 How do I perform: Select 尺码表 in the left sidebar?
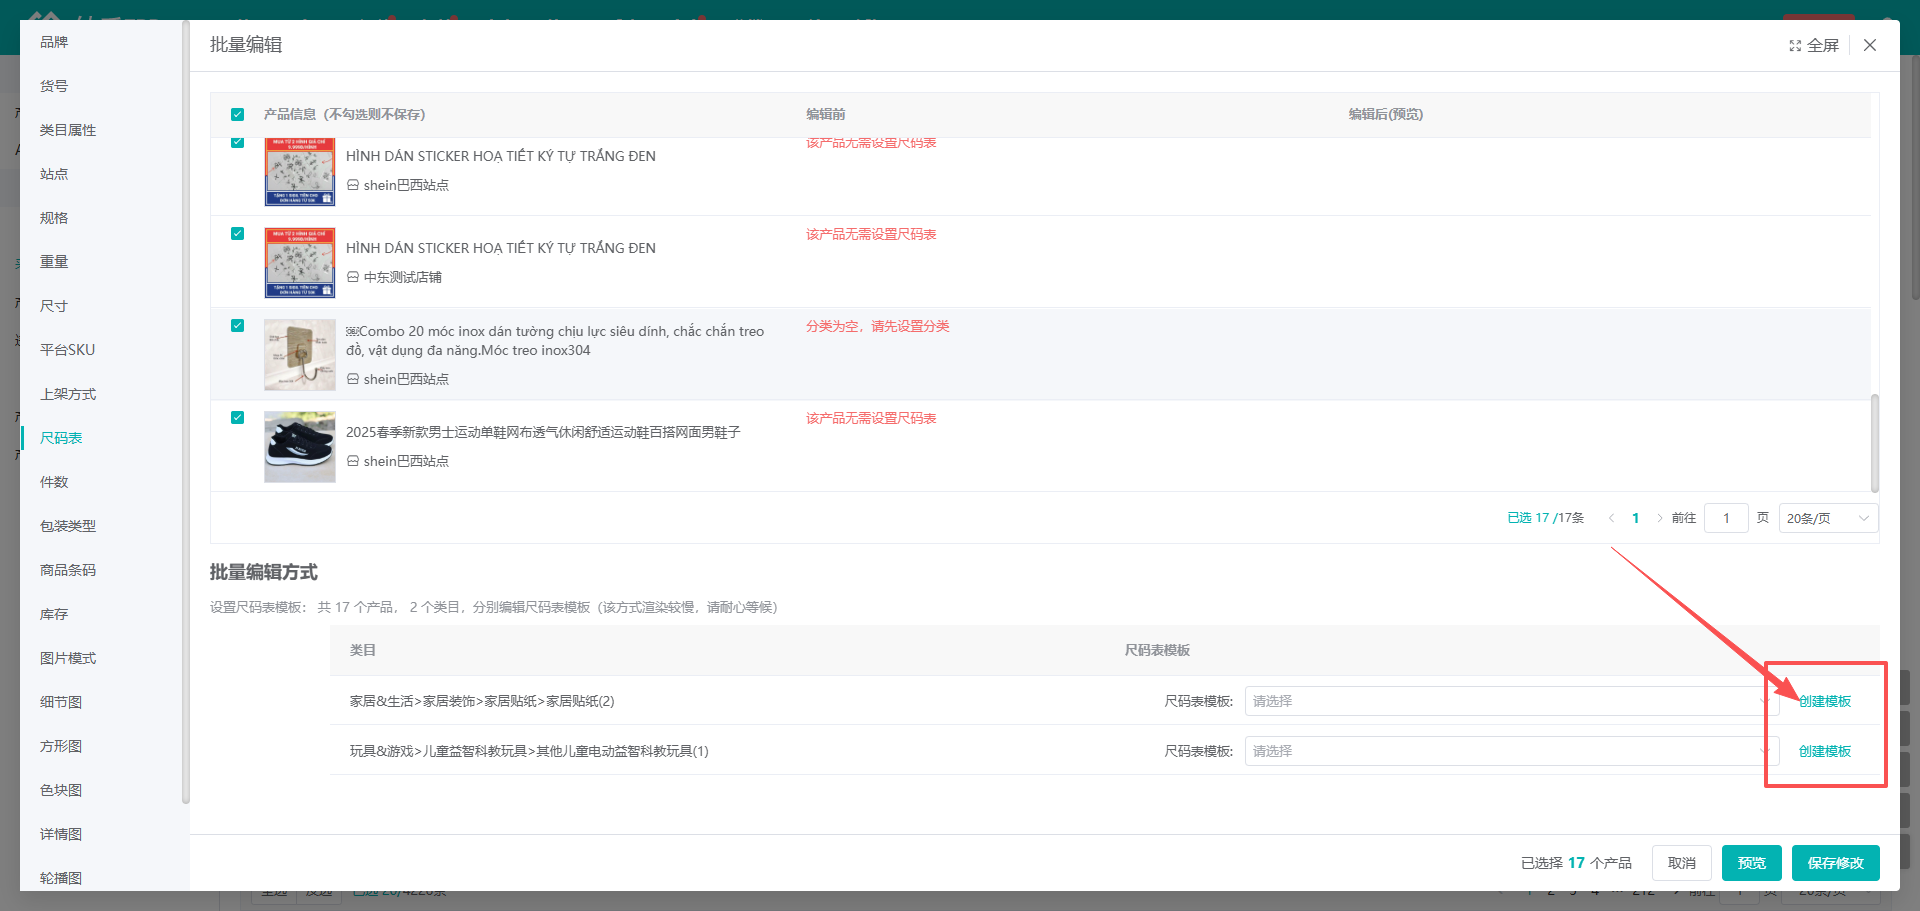tap(61, 438)
